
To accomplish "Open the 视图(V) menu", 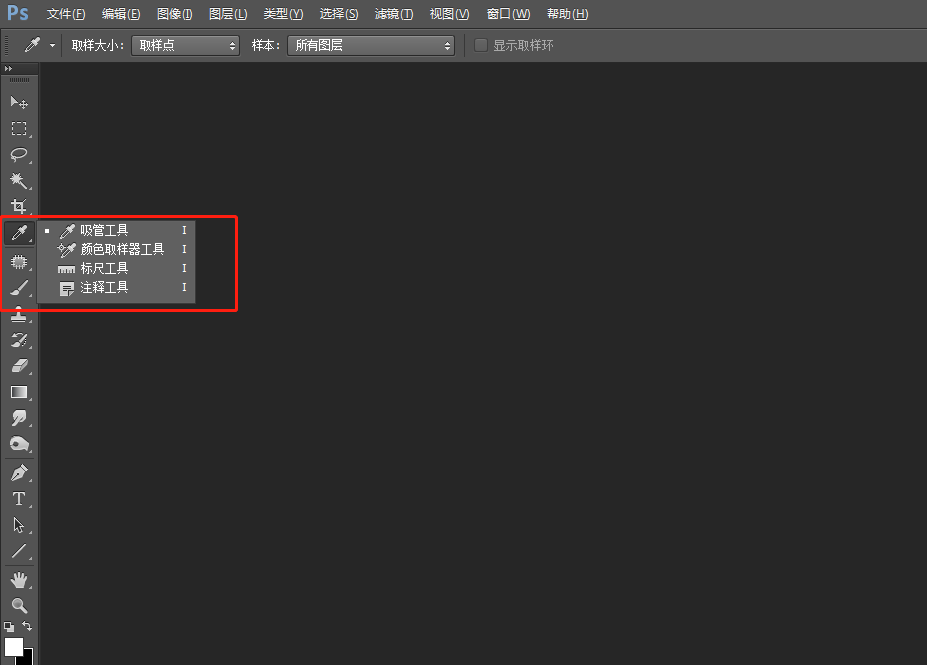I will 449,14.
